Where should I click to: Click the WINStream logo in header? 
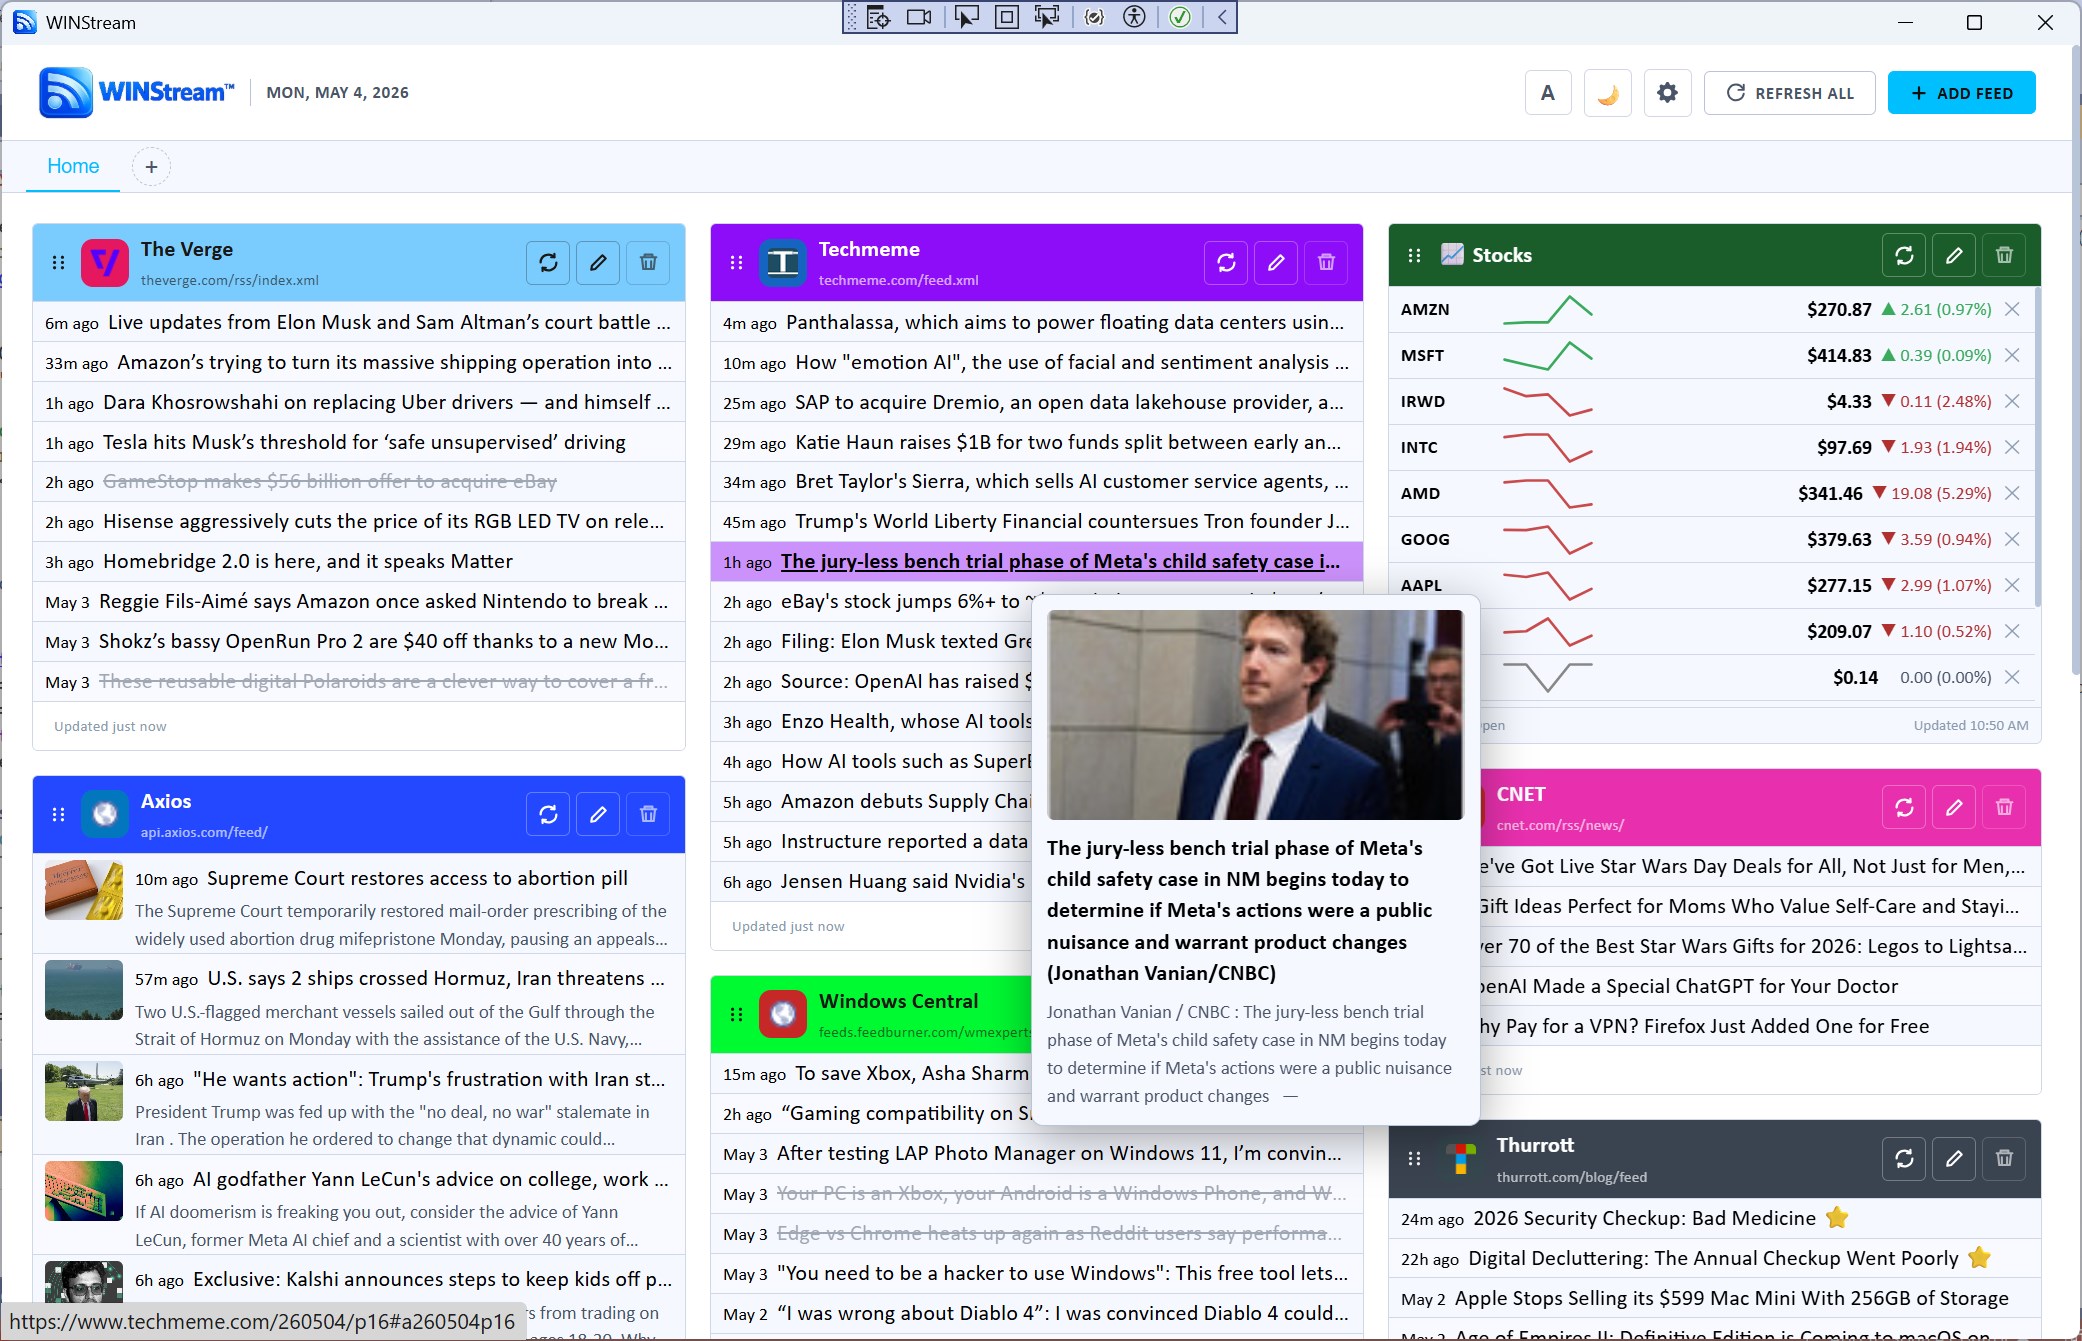pos(137,92)
